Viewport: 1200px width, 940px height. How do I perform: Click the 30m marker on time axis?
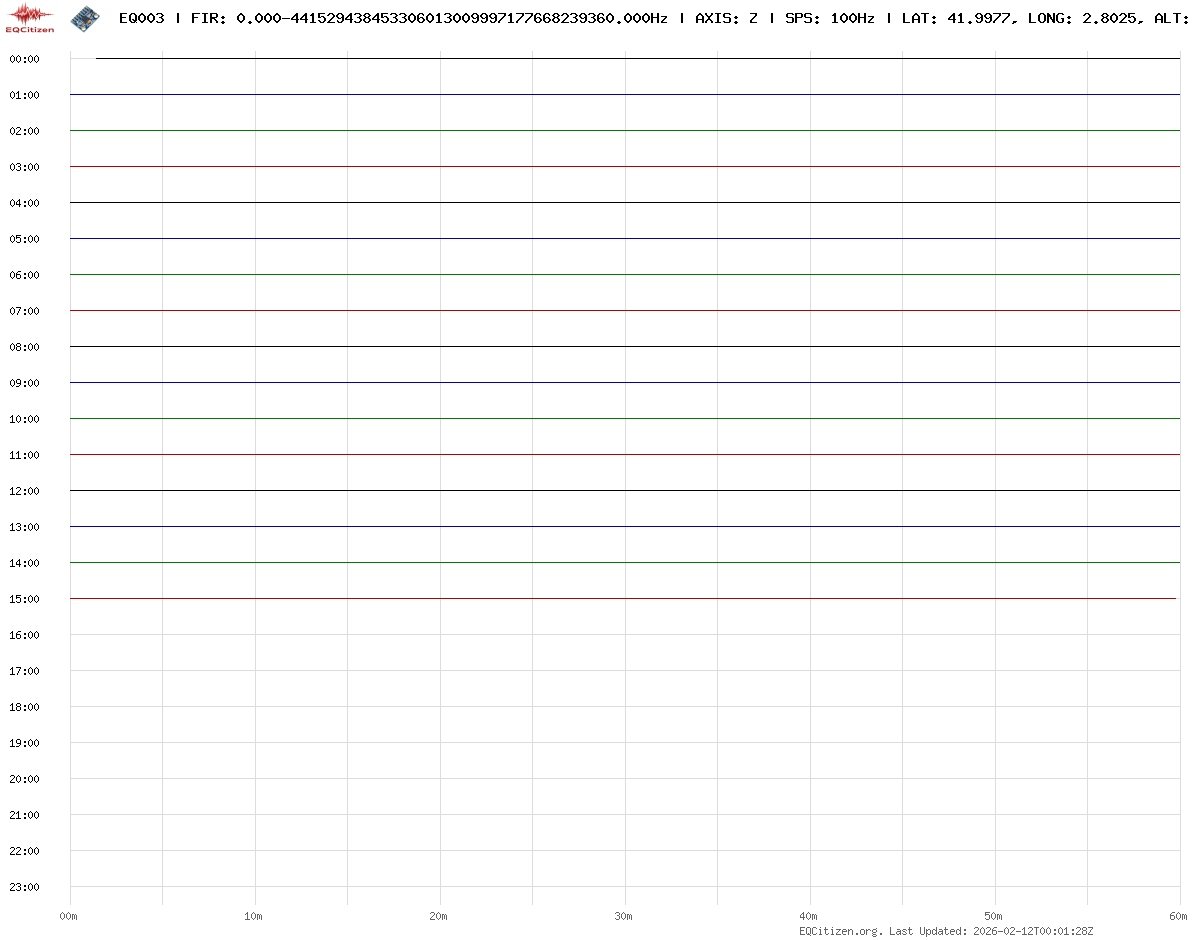click(x=624, y=916)
